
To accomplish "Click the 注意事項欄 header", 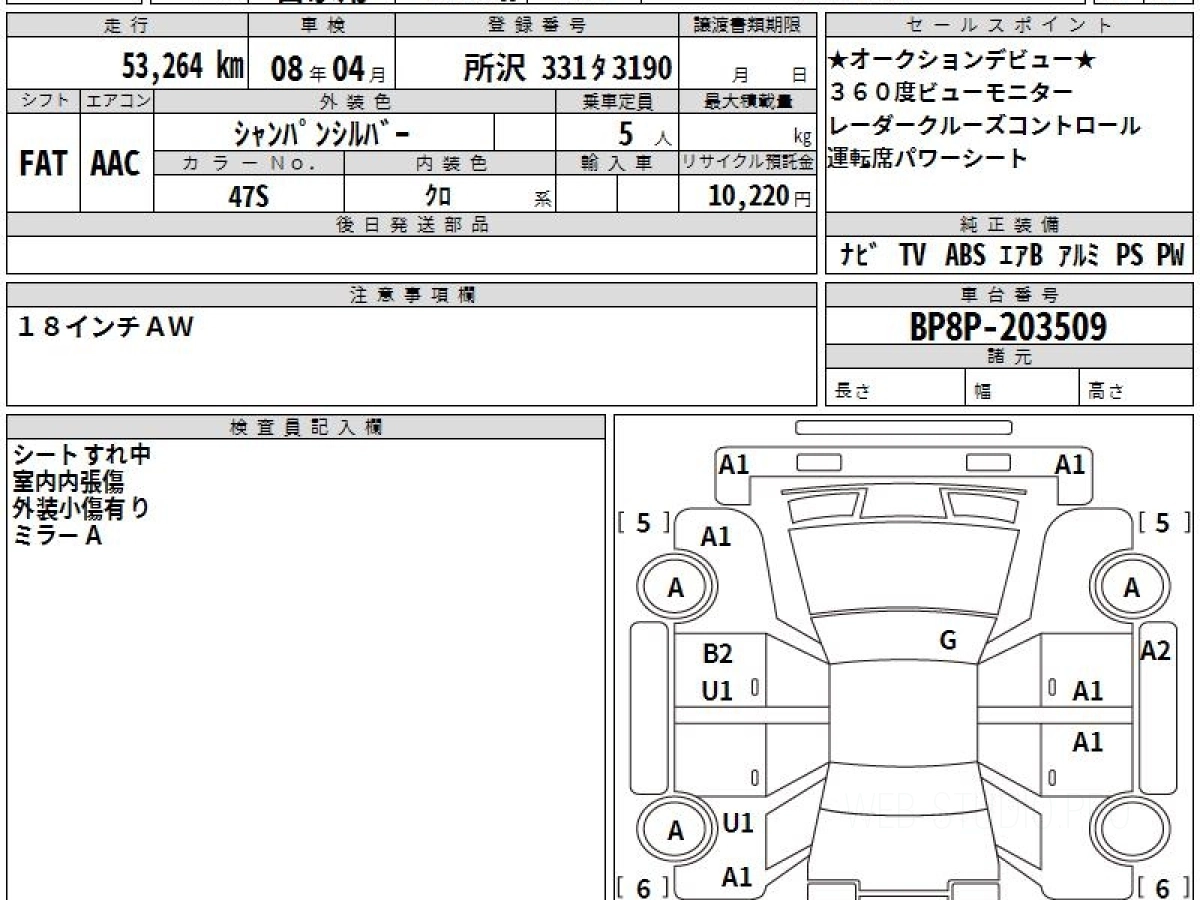I will tap(412, 295).
